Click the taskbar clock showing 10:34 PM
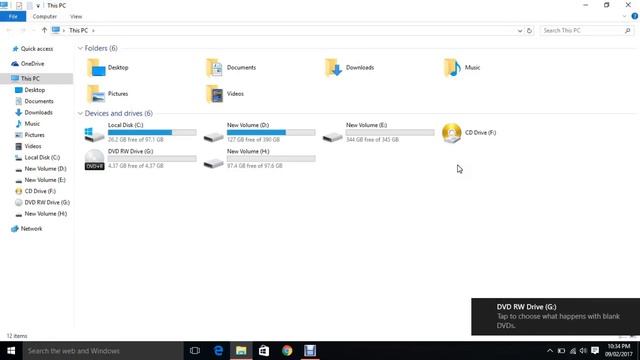This screenshot has width=640, height=360. pyautogui.click(x=619, y=351)
